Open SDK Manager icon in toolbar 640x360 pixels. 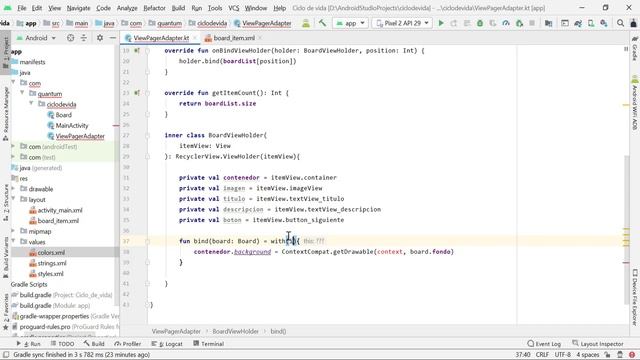[x=604, y=23]
